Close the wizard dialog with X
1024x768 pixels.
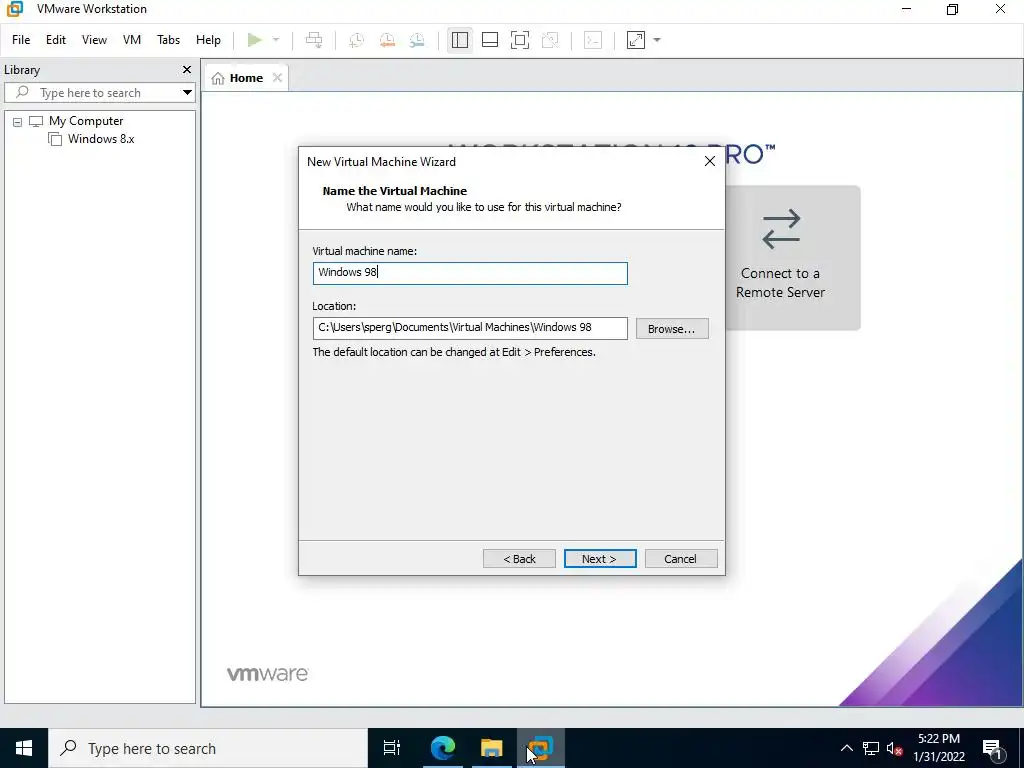tap(710, 161)
